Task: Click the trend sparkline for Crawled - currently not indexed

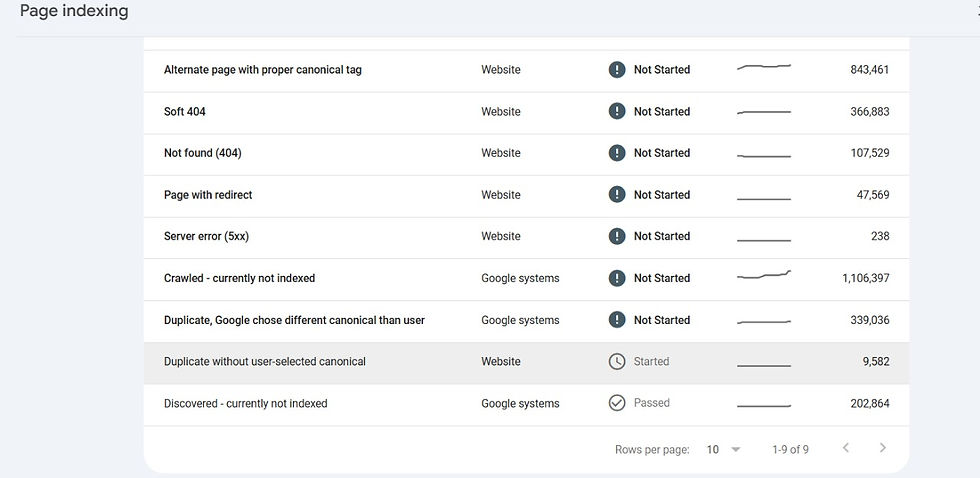Action: (764, 276)
